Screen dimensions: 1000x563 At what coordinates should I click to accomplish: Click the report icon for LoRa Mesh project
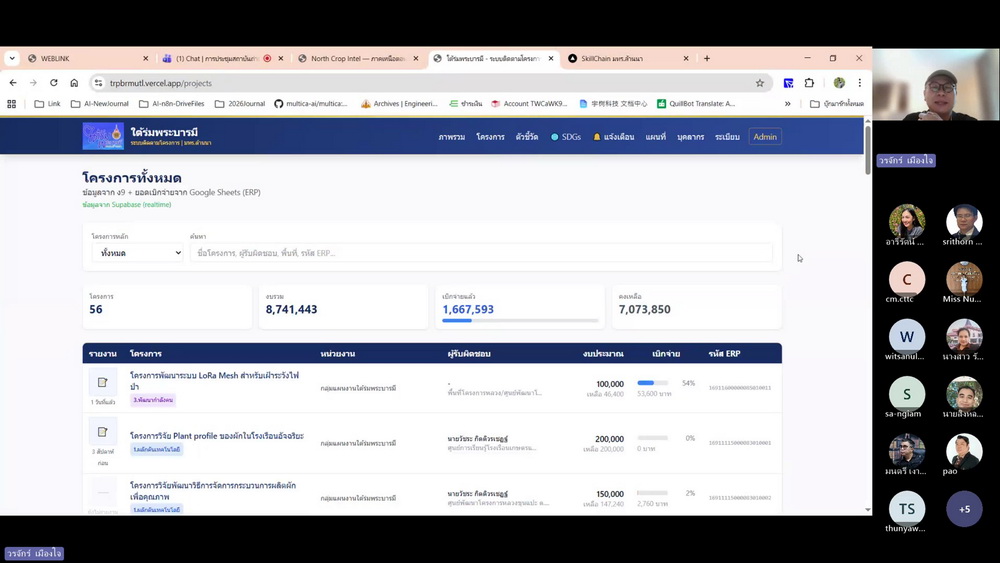(102, 382)
